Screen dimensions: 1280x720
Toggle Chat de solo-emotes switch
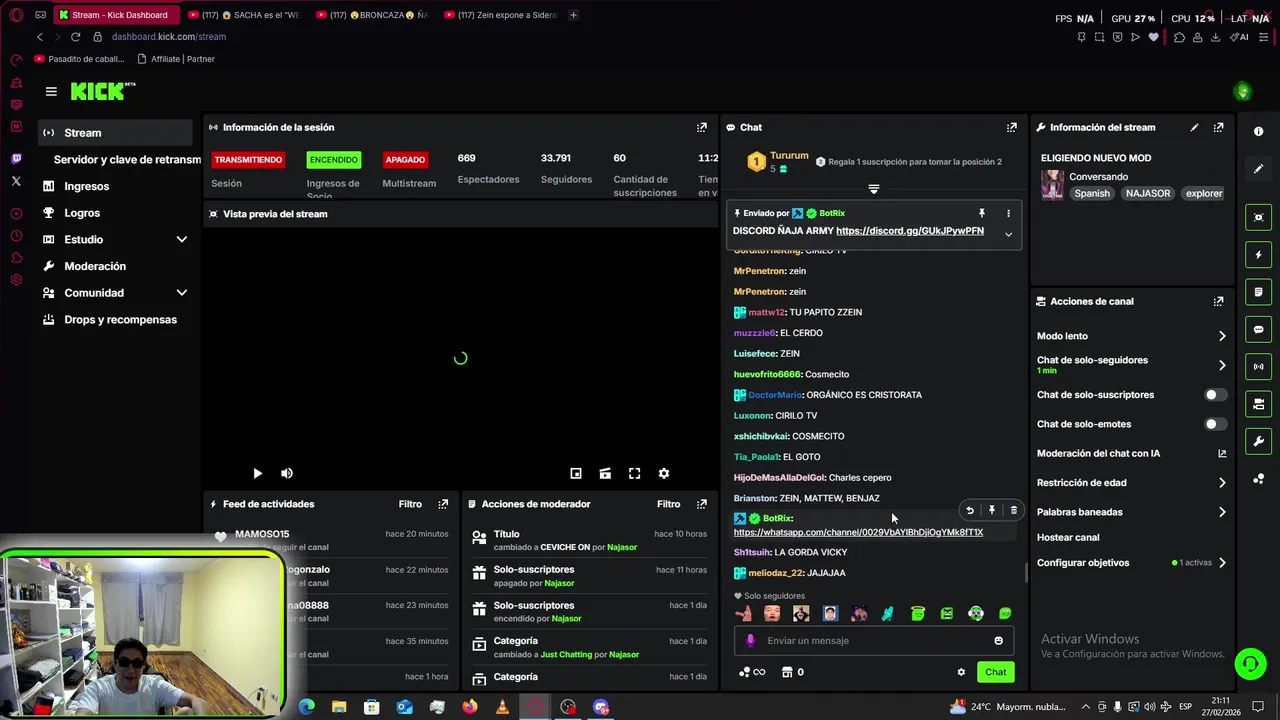pos(1214,424)
